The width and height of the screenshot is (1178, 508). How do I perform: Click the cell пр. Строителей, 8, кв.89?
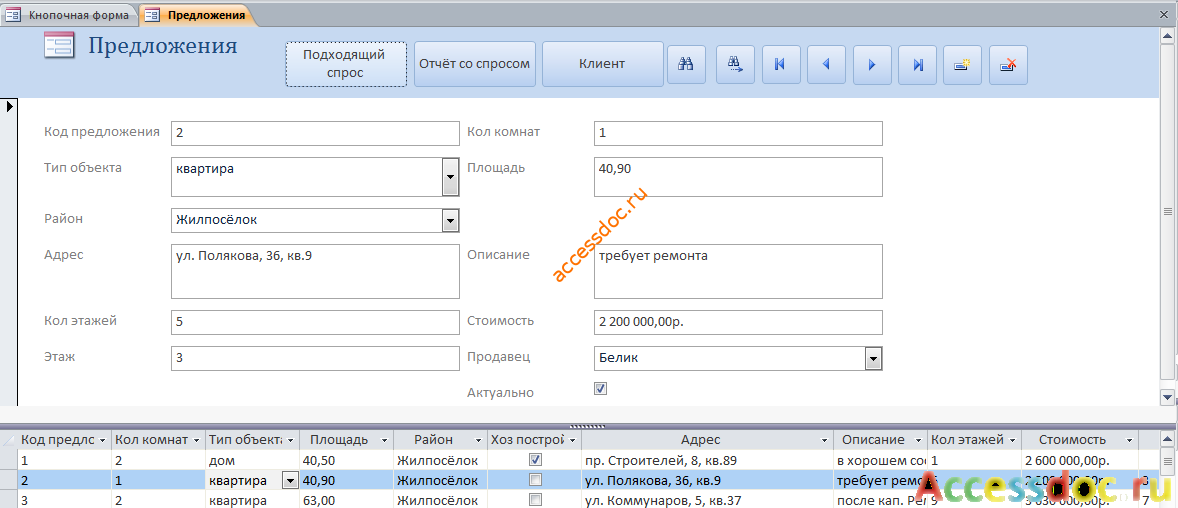tap(707, 459)
